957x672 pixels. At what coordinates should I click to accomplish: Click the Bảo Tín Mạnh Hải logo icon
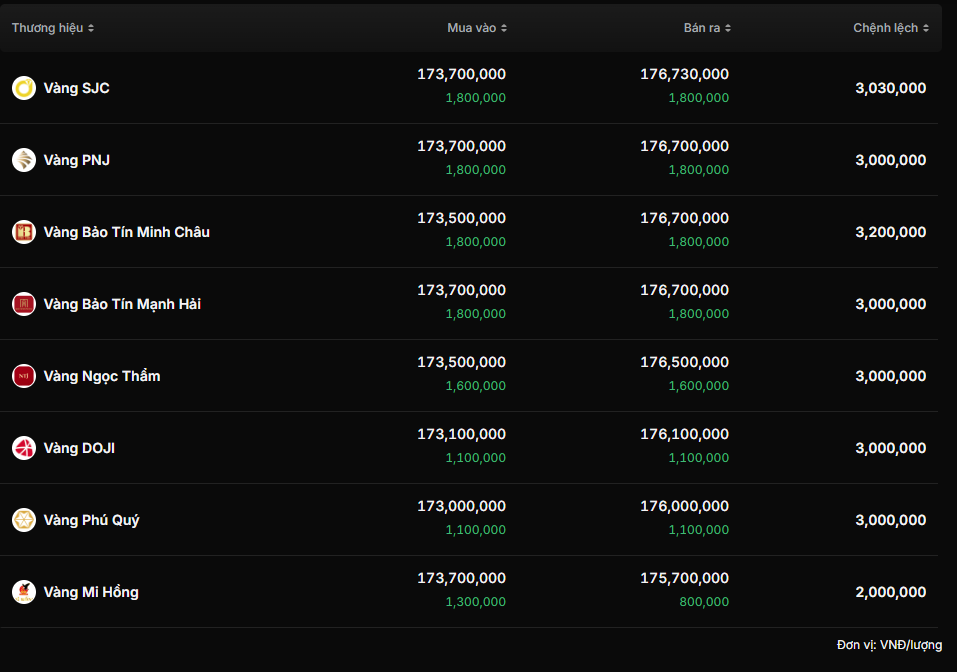click(24, 304)
